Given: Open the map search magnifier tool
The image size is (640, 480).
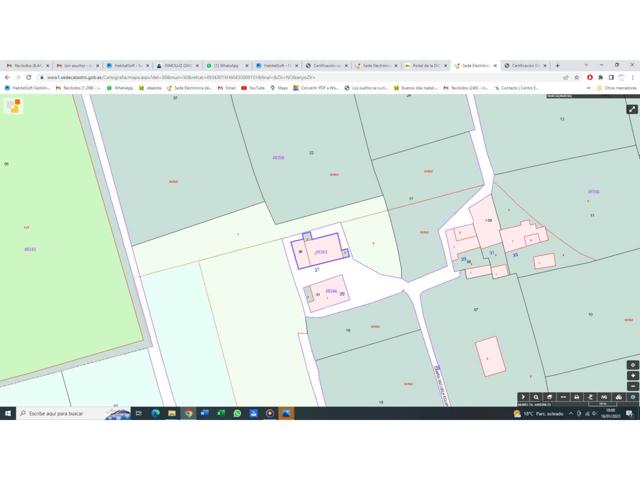Looking at the screenshot, I should pyautogui.click(x=537, y=397).
